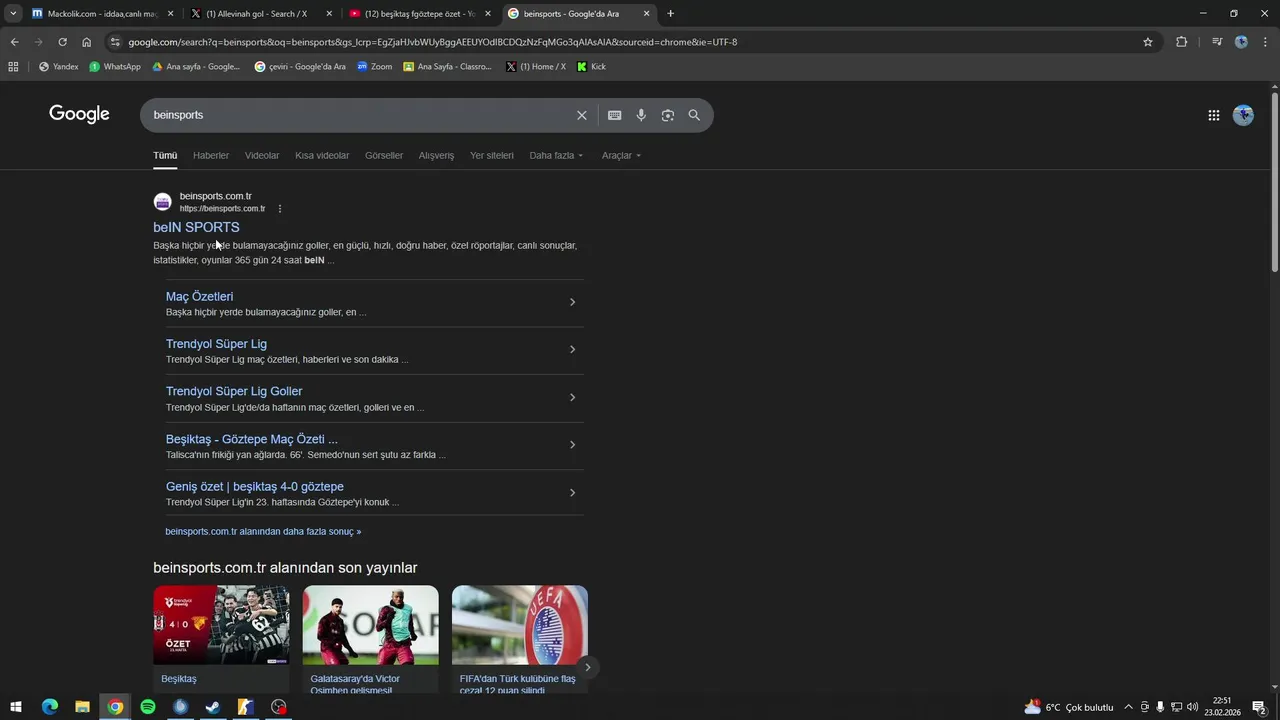
Task: Select the Haberler search filter
Action: tap(211, 155)
